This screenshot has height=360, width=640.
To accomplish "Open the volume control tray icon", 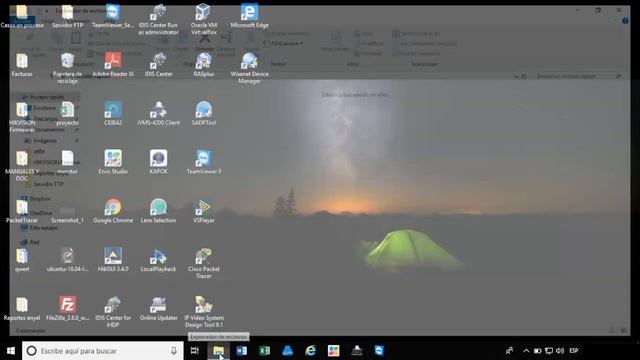I will pos(560,351).
